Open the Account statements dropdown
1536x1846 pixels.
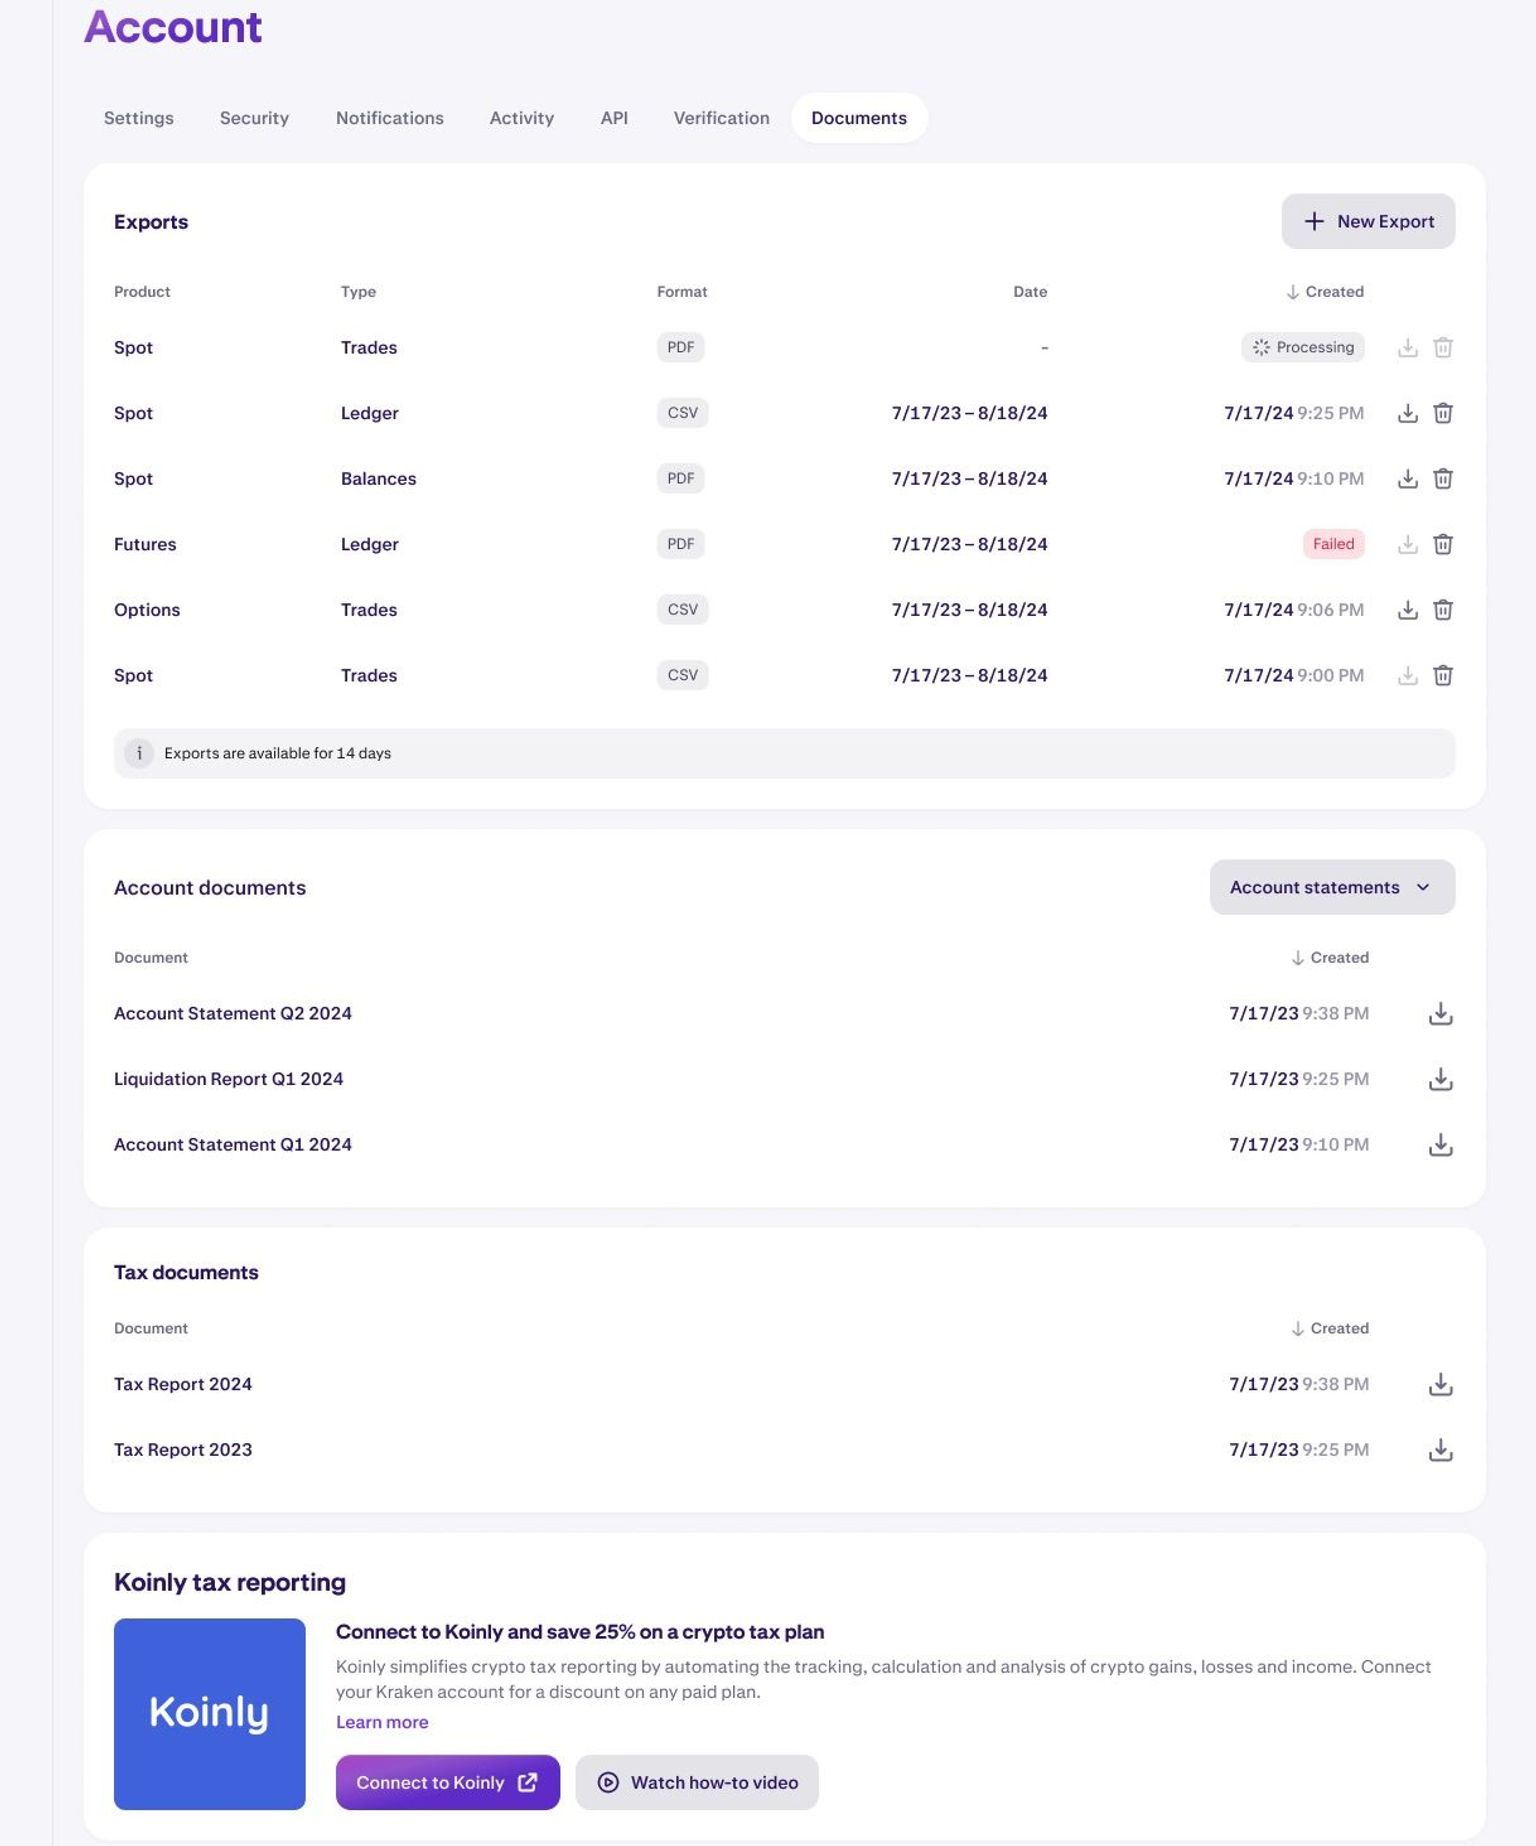[x=1332, y=887]
